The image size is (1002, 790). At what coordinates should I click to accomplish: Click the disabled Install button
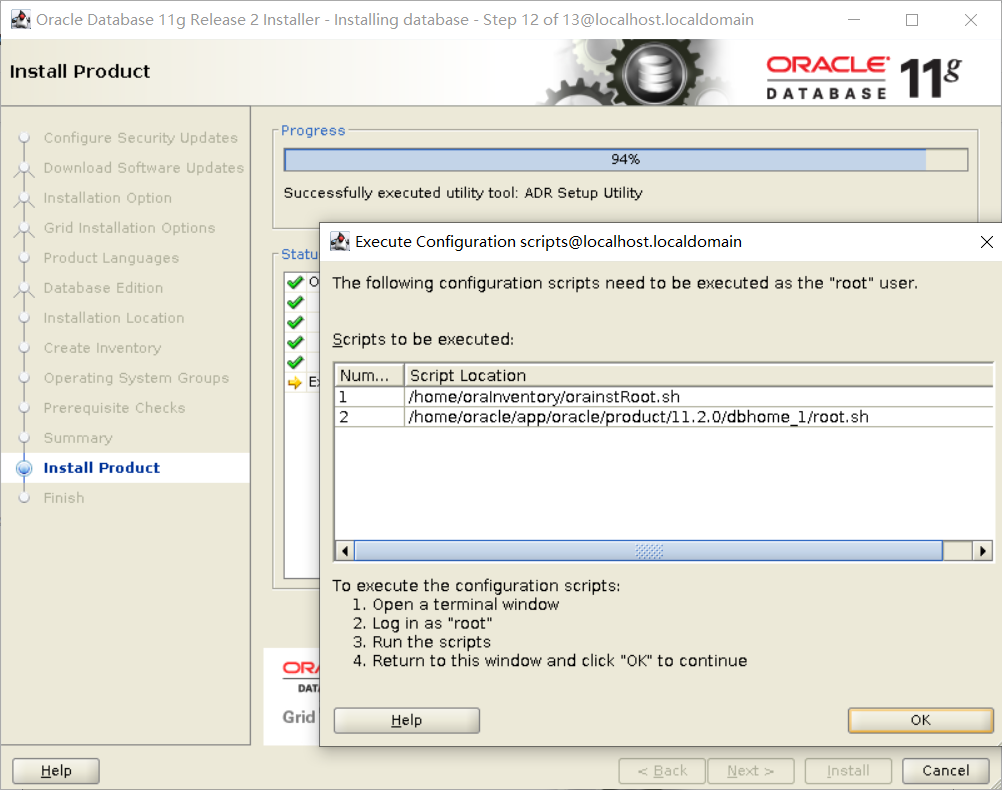pos(848,771)
